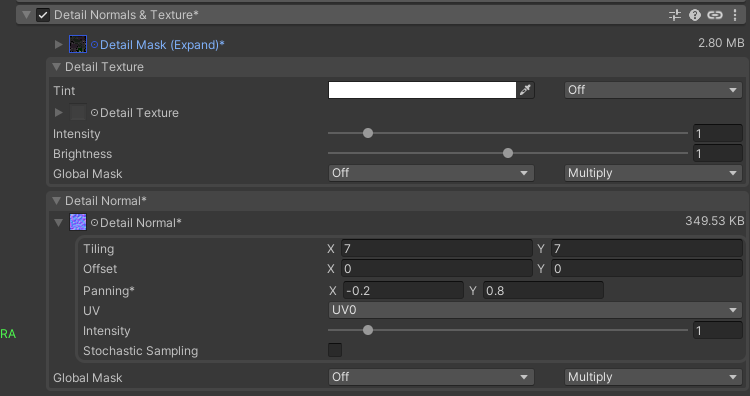Collapse the Detail Normal group
This screenshot has height=396, width=750.
point(56,200)
